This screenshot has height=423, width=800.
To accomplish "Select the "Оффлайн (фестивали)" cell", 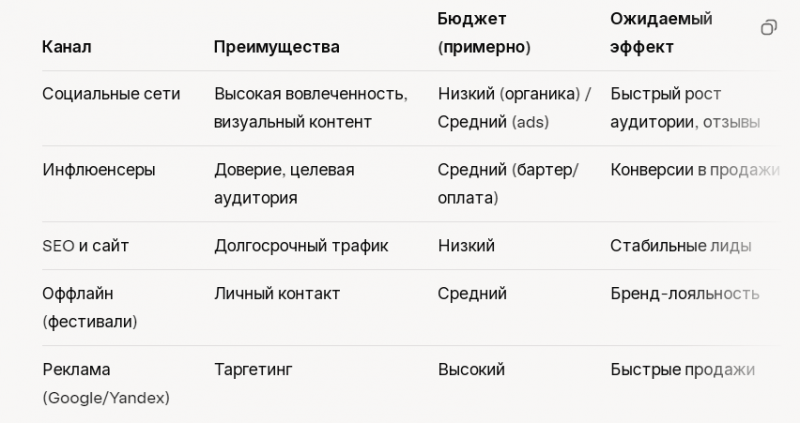I will point(90,308).
